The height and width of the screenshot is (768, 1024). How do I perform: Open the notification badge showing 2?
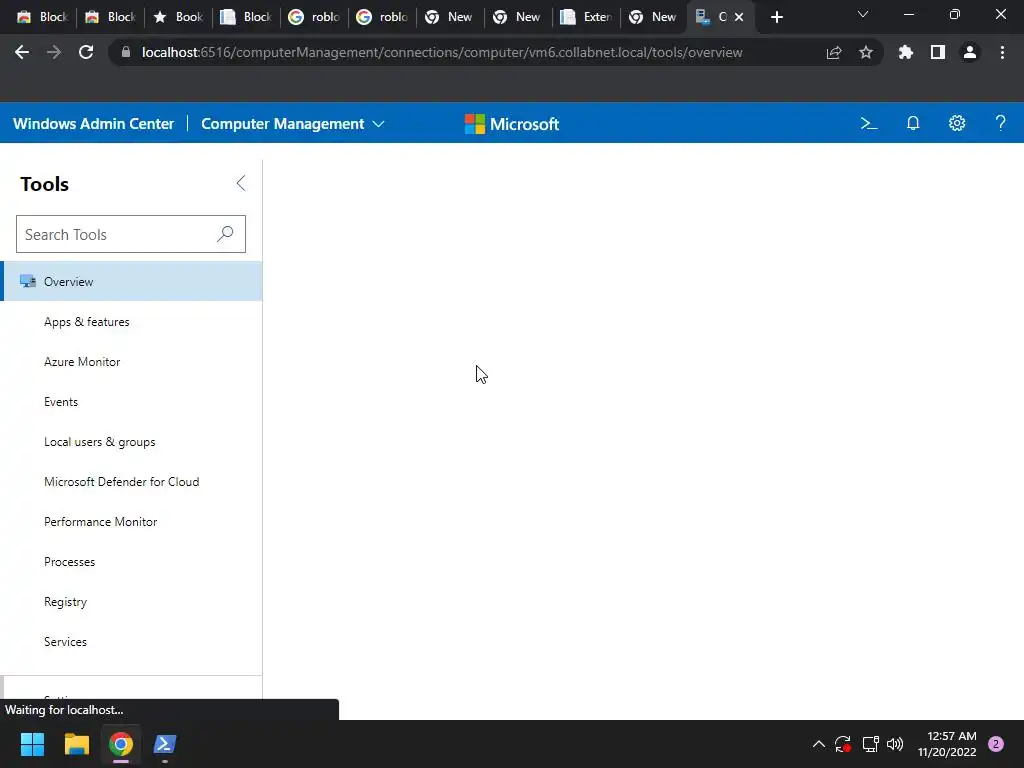point(996,744)
